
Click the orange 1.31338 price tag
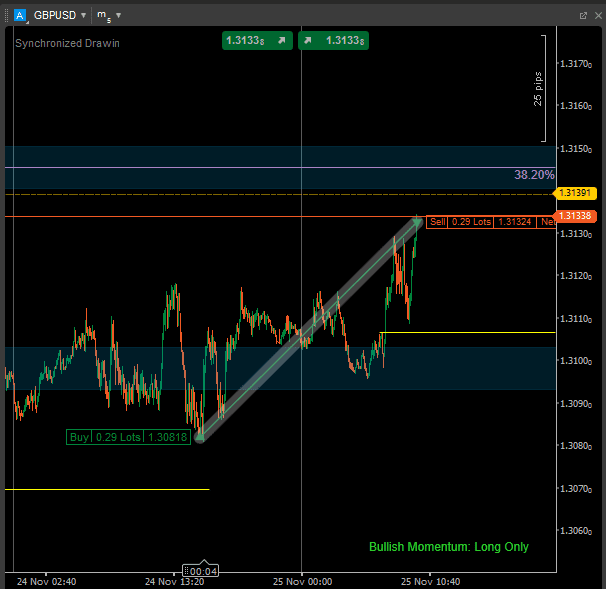tap(575, 216)
